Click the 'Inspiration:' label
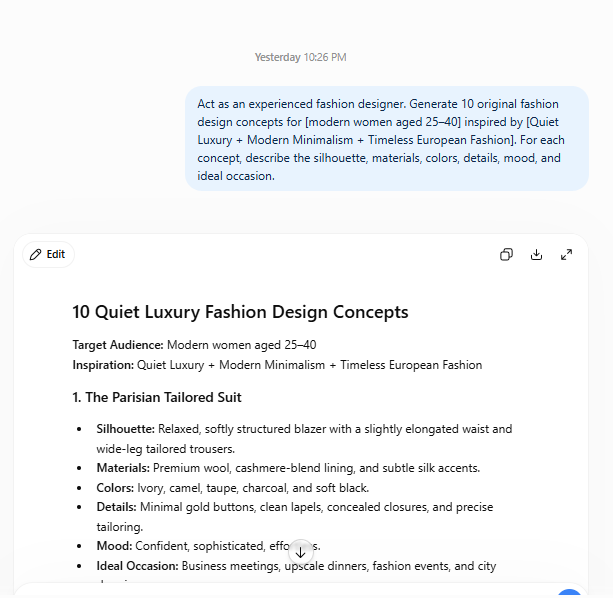This screenshot has height=598, width=613. [103, 365]
